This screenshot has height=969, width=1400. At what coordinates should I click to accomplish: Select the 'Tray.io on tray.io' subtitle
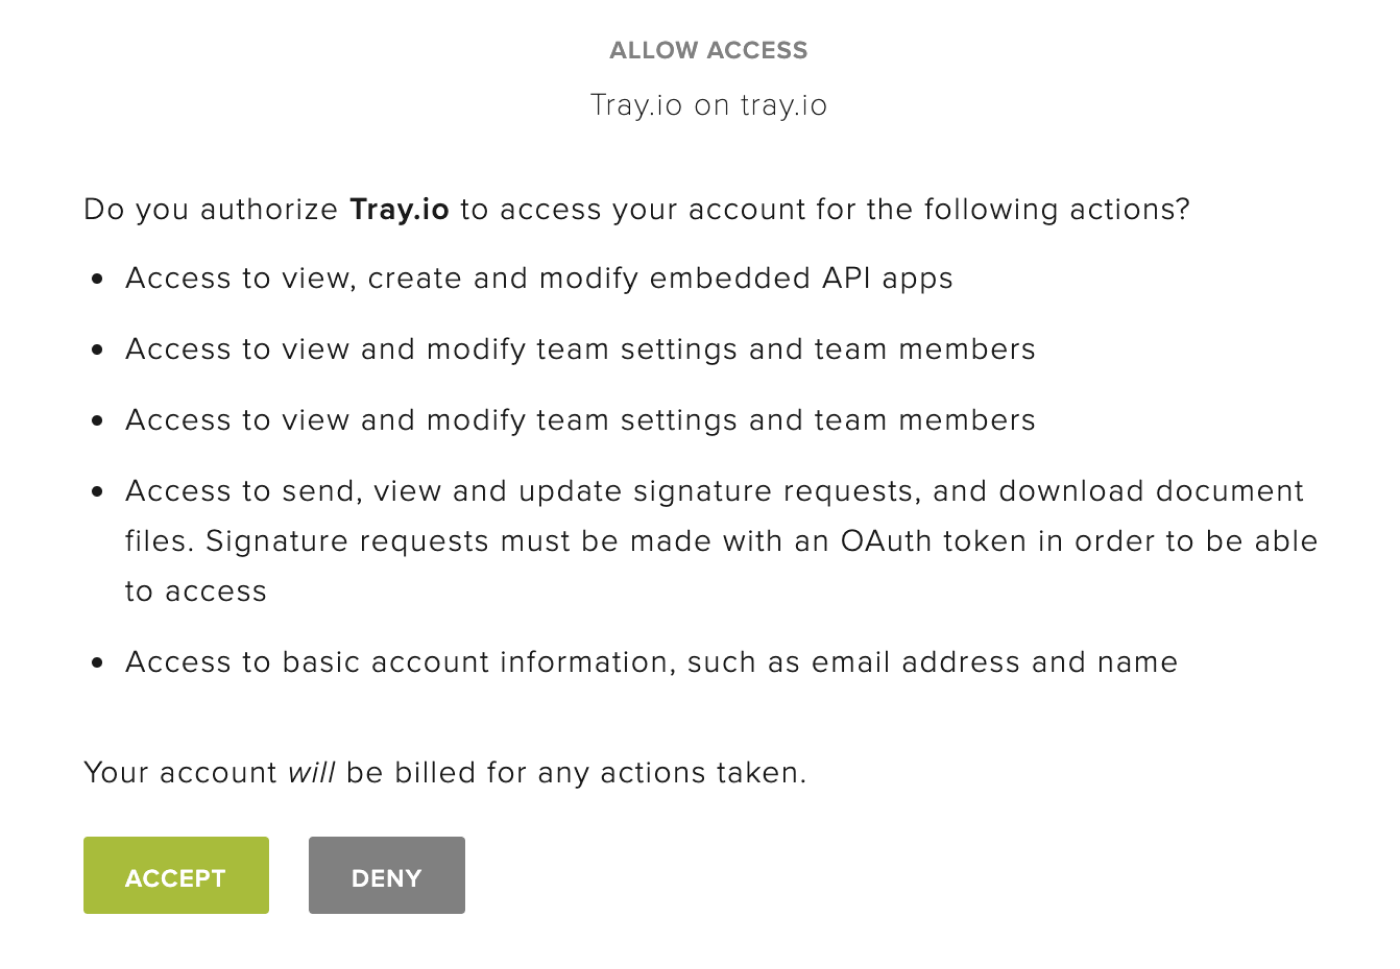point(708,103)
